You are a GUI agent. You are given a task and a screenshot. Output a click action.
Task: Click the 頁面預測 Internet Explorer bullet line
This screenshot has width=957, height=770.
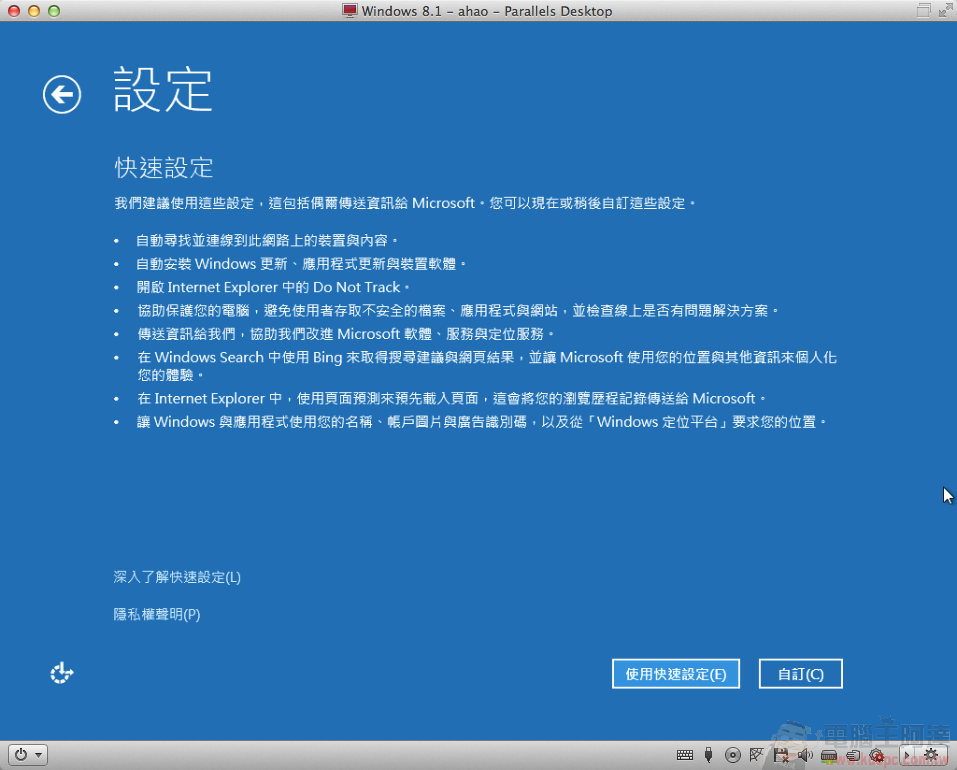click(451, 399)
